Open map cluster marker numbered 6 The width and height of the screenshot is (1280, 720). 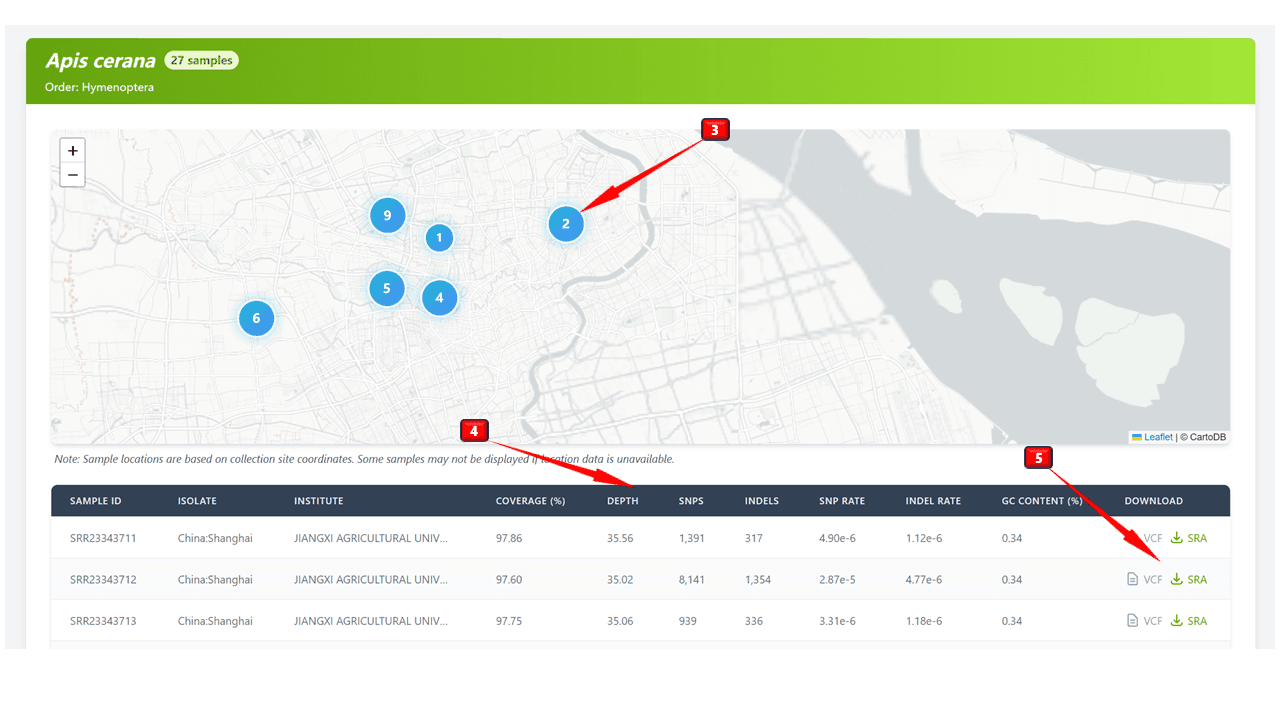pos(256,318)
